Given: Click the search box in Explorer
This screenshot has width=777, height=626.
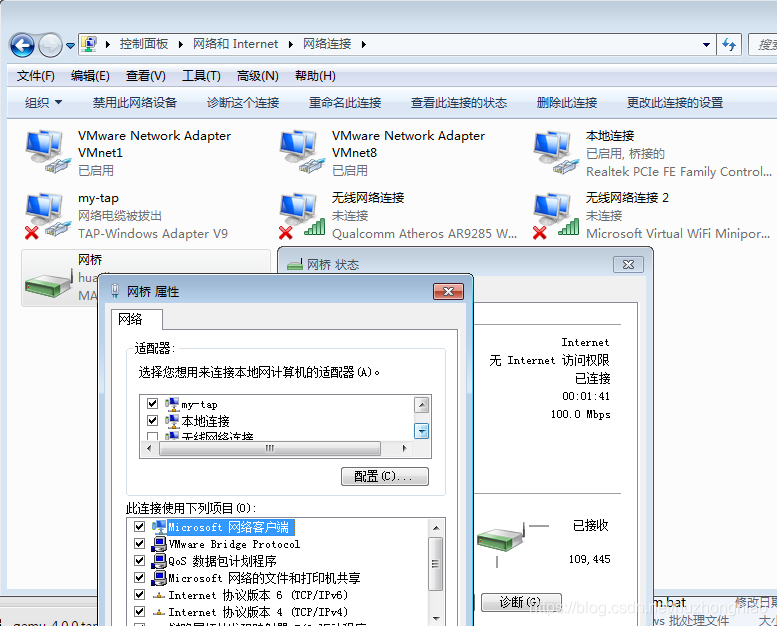Looking at the screenshot, I should point(763,45).
